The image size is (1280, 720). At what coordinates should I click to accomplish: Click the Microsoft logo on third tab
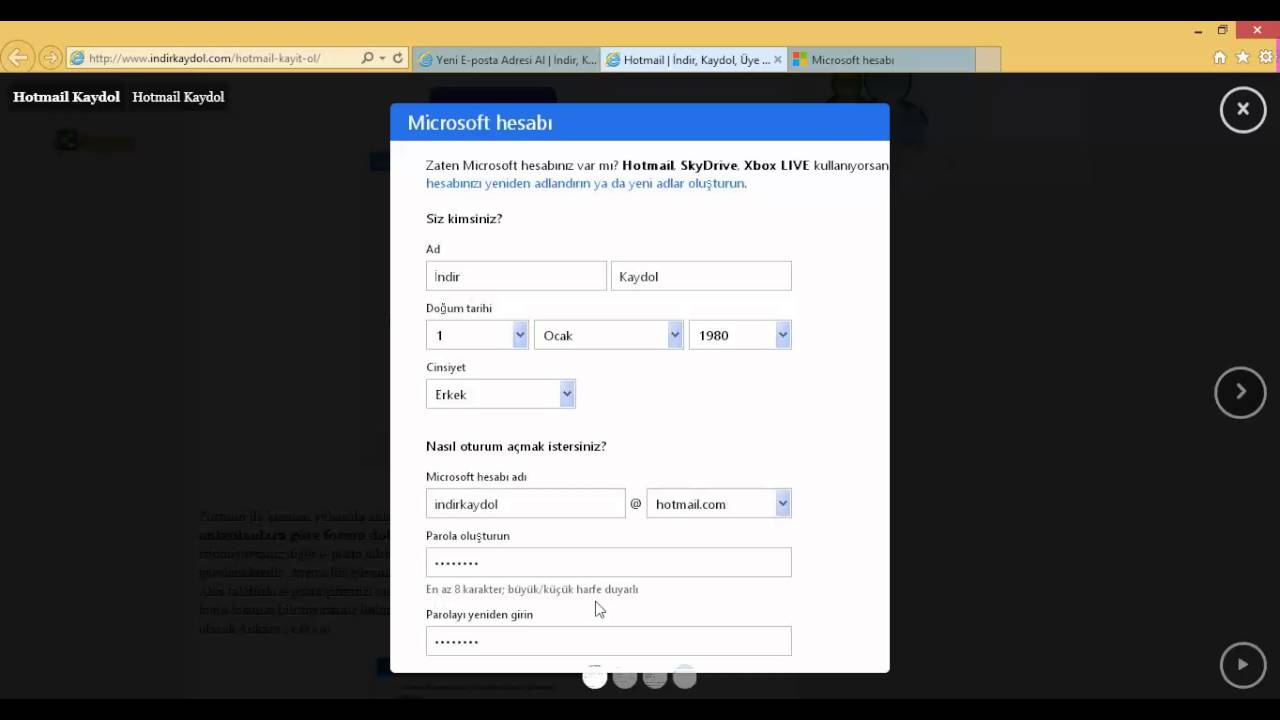800,60
